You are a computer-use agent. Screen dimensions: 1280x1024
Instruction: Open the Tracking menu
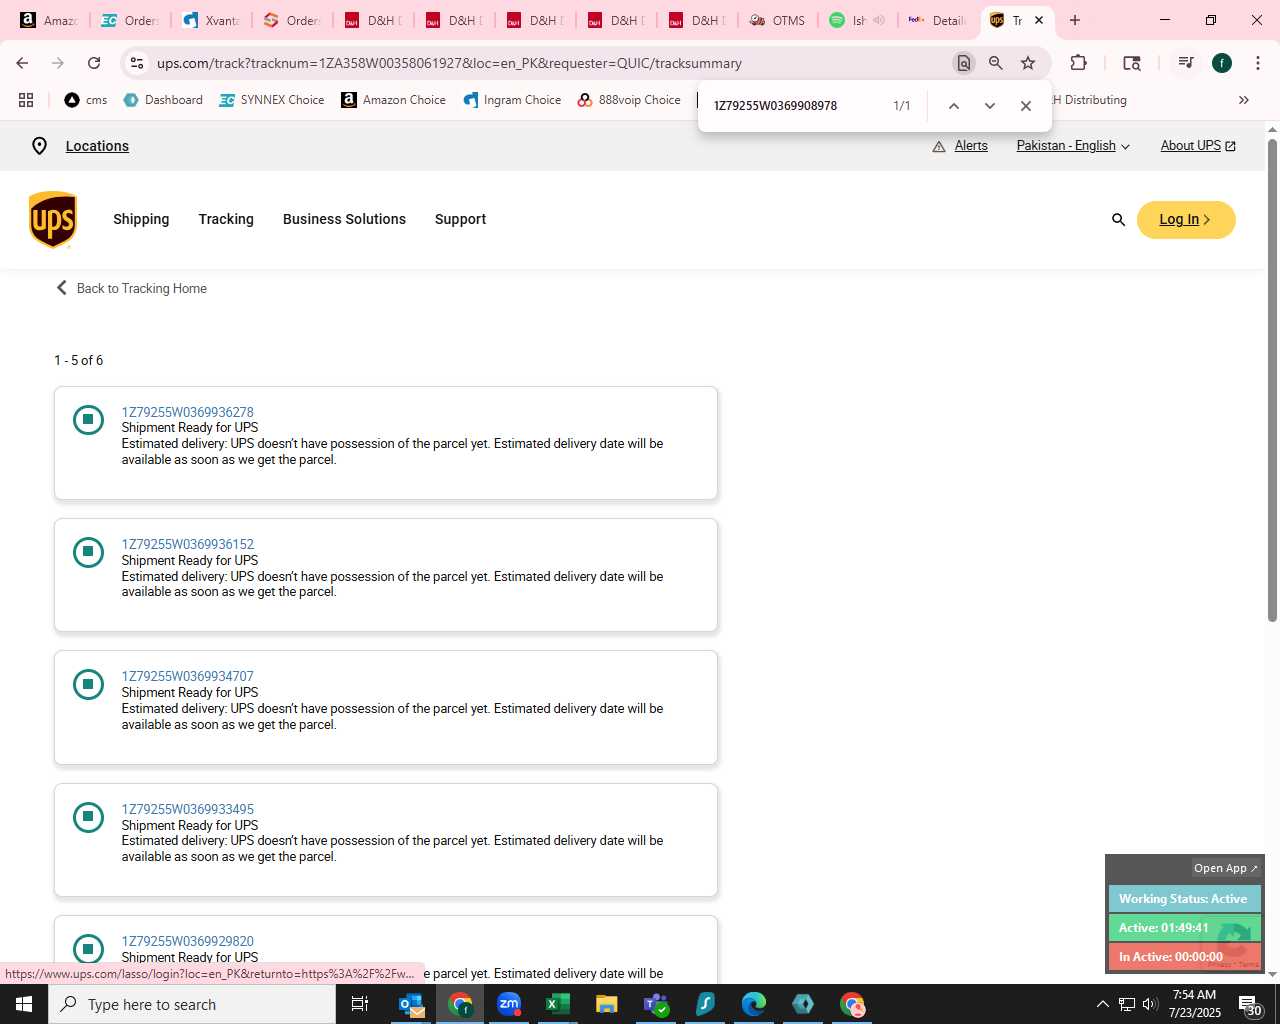click(226, 219)
